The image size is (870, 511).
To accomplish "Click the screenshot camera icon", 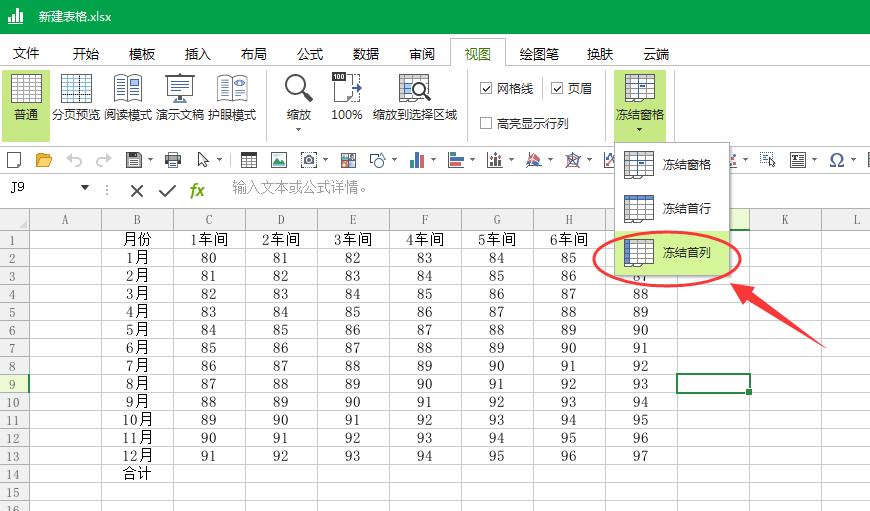I will tap(308, 160).
